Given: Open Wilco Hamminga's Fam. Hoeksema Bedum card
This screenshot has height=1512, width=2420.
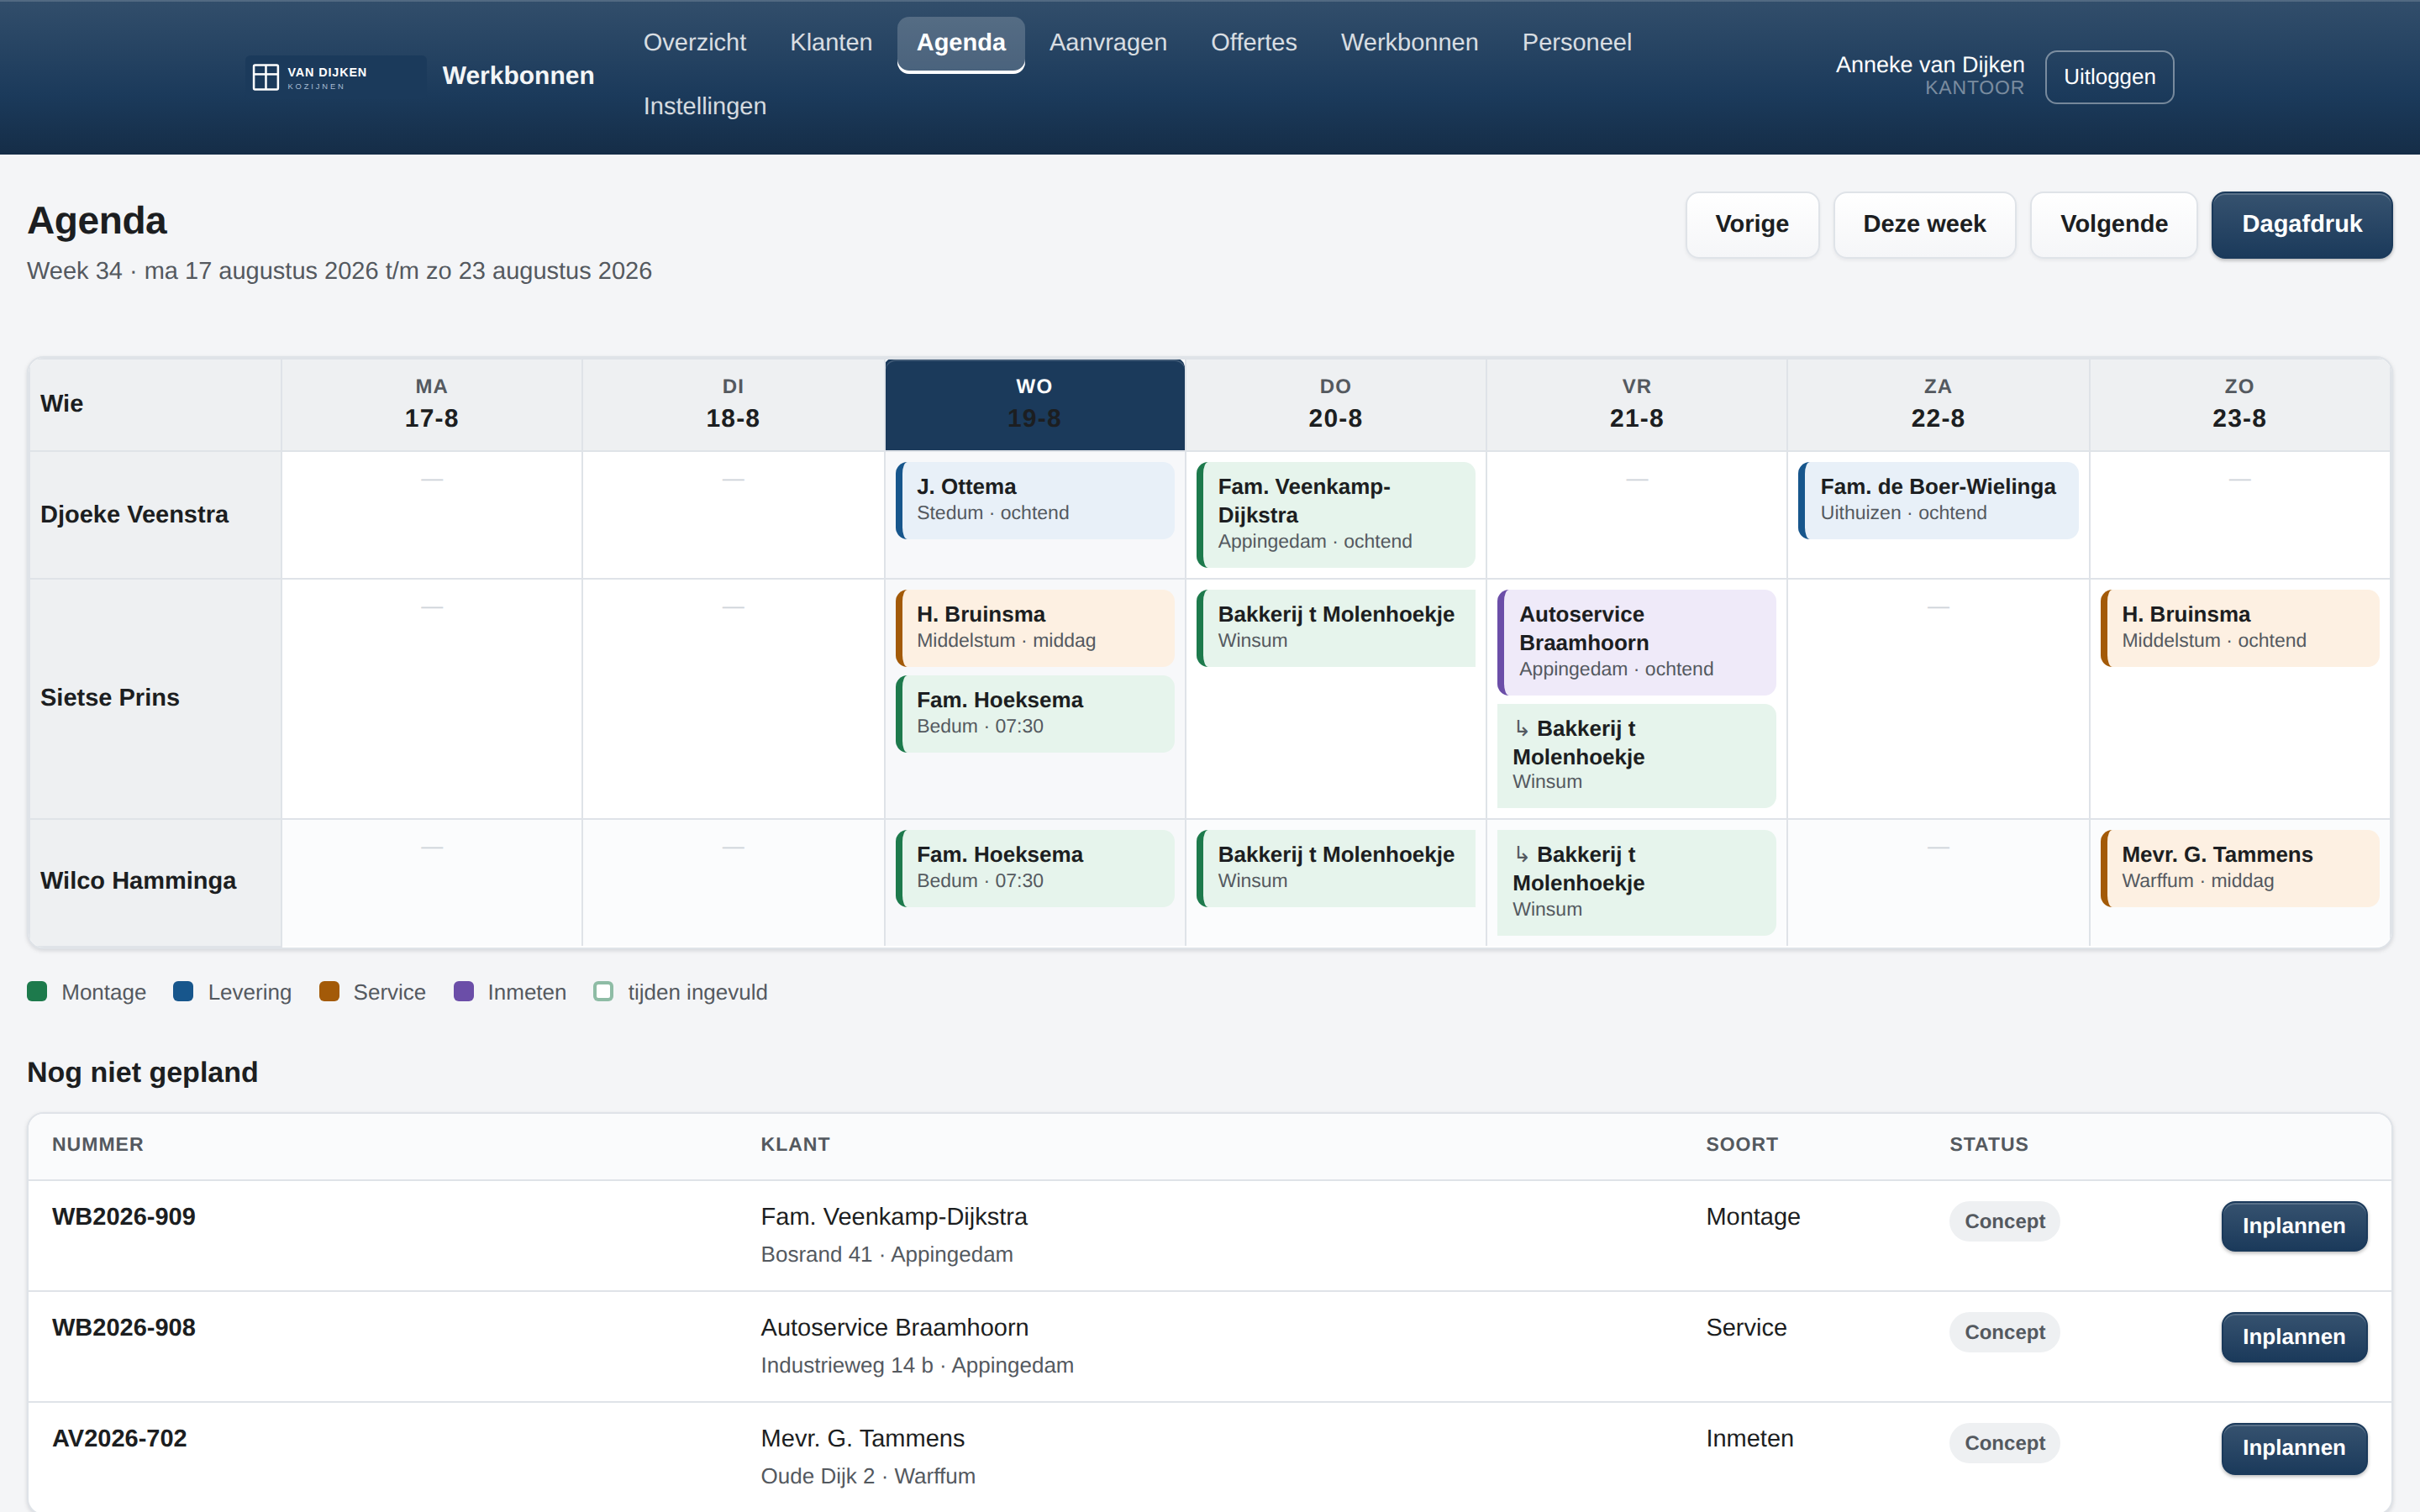Looking at the screenshot, I should click(x=1035, y=868).
